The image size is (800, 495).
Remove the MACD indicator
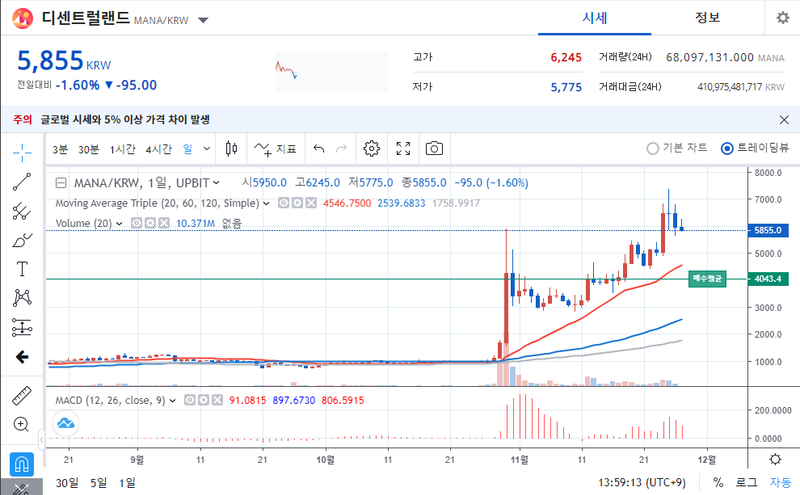pyautogui.click(x=217, y=400)
